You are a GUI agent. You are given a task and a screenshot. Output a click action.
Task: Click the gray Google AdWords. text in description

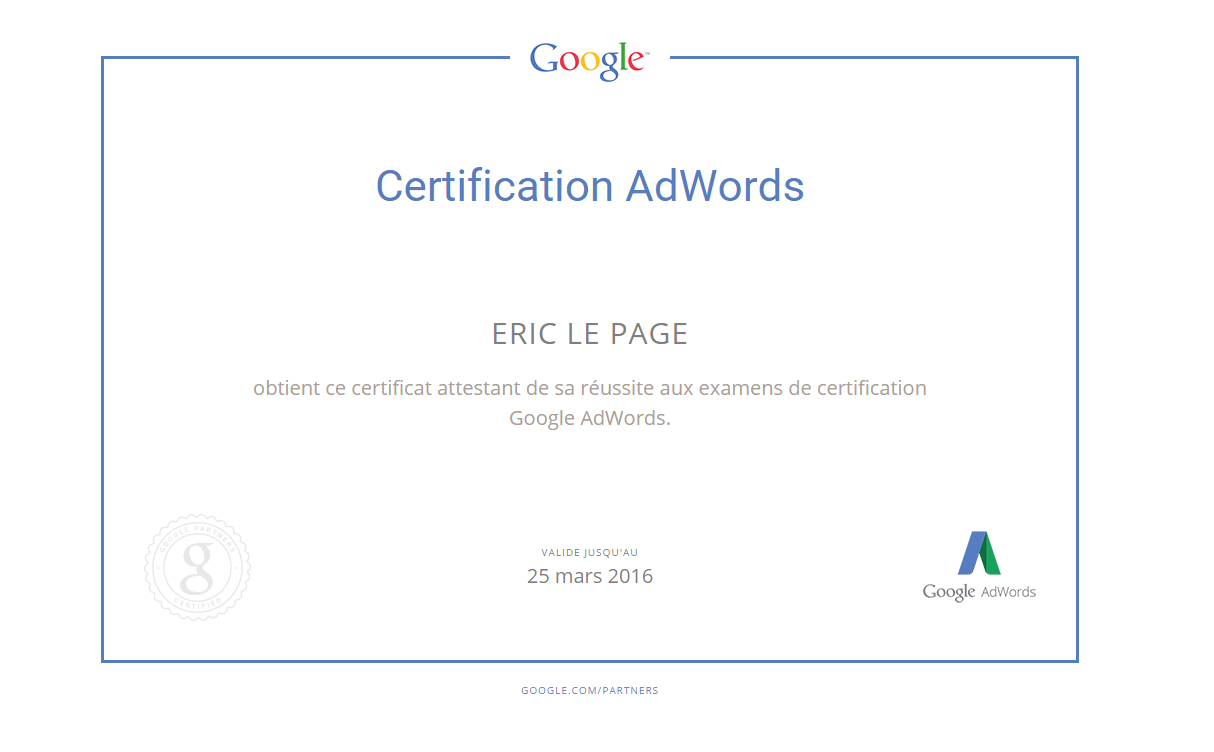click(589, 418)
